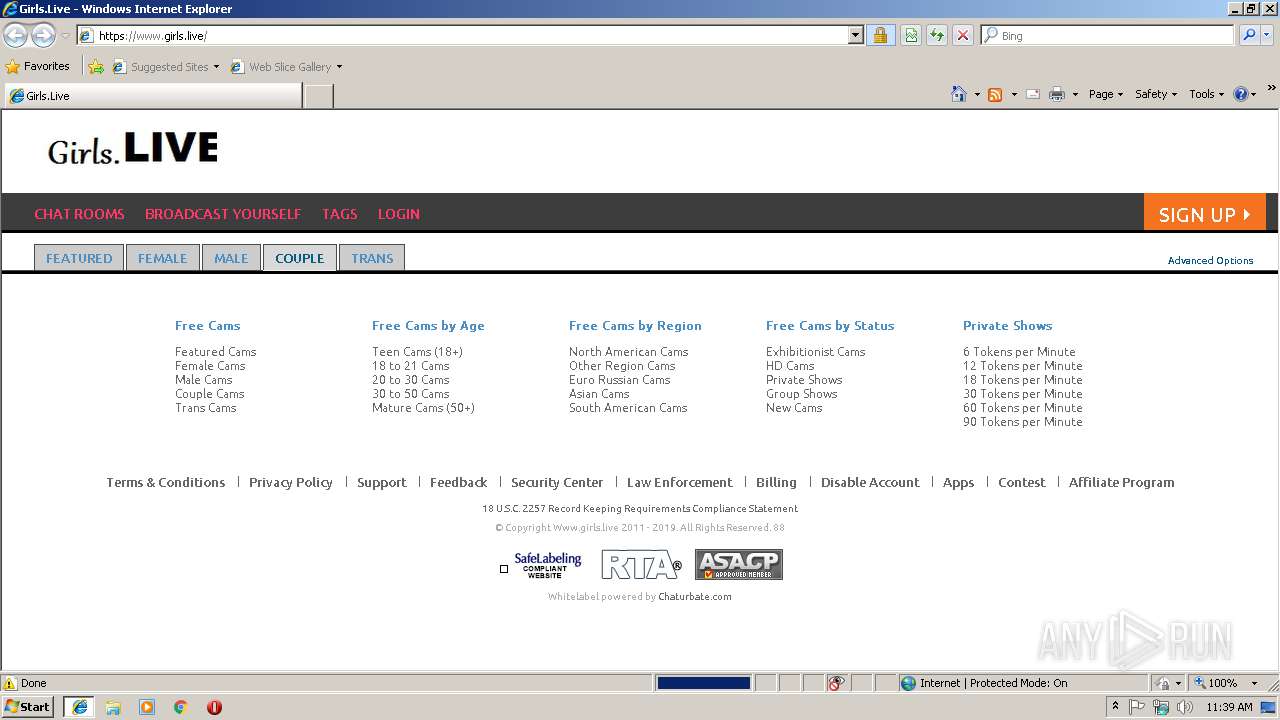Viewport: 1280px width, 720px height.
Task: Click the orange SIGN UP button
Action: coord(1205,213)
